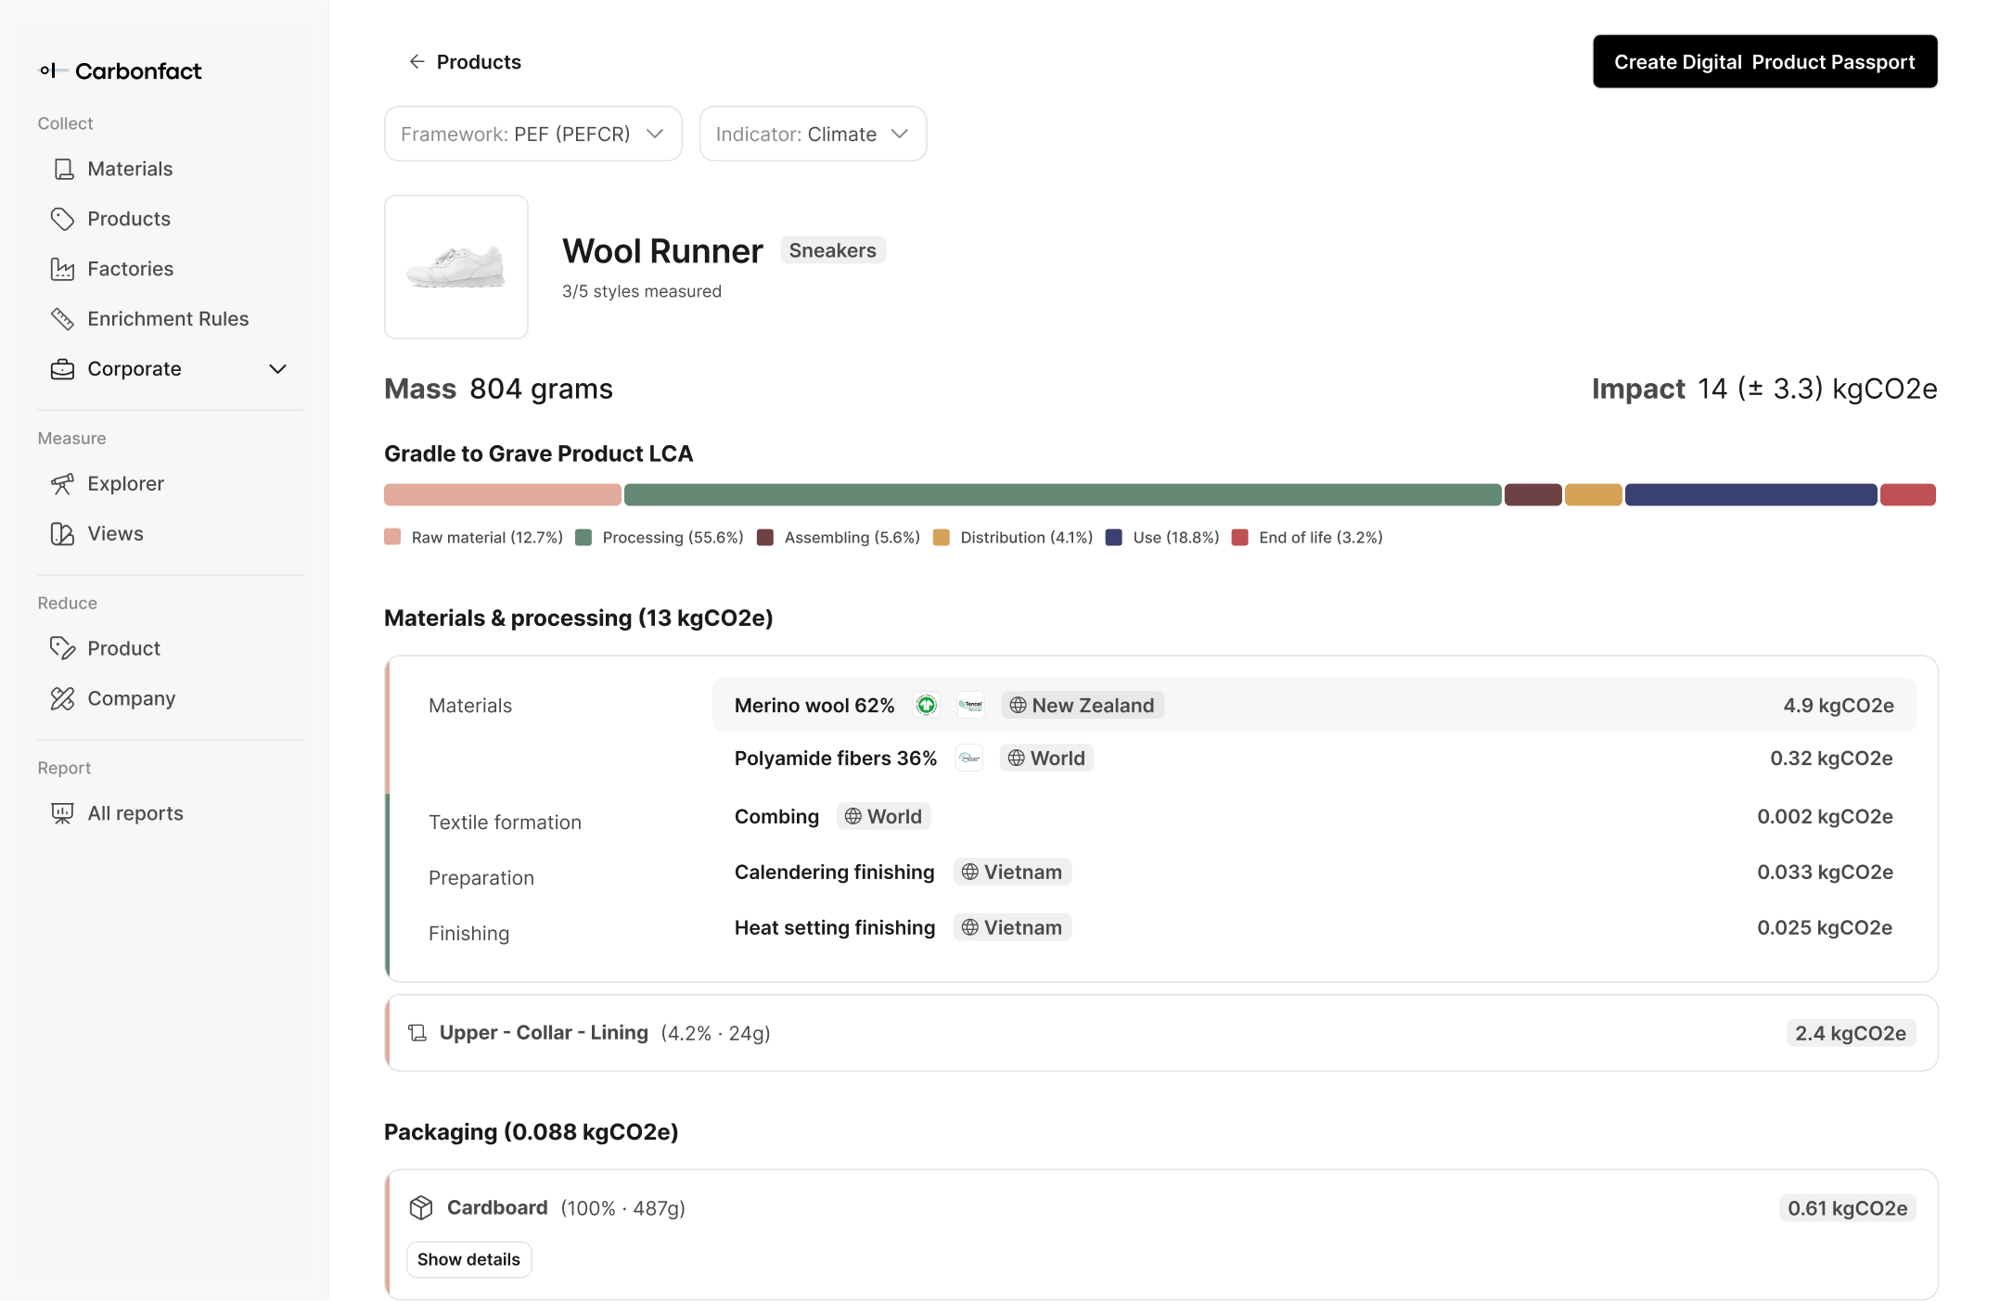Open Products via its tag icon
The width and height of the screenshot is (2000, 1301).
coord(63,219)
